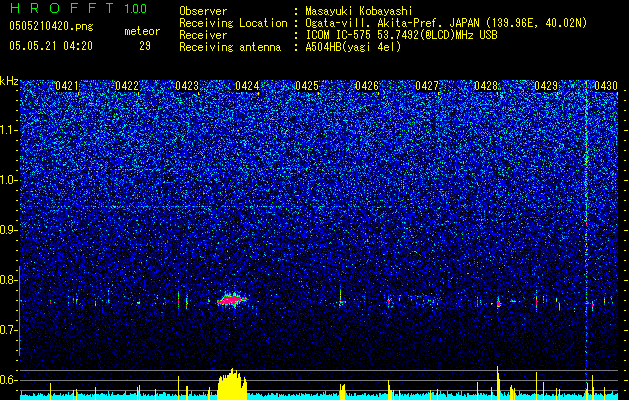Click the 0.6 kHz frequency axis label

tap(9, 380)
